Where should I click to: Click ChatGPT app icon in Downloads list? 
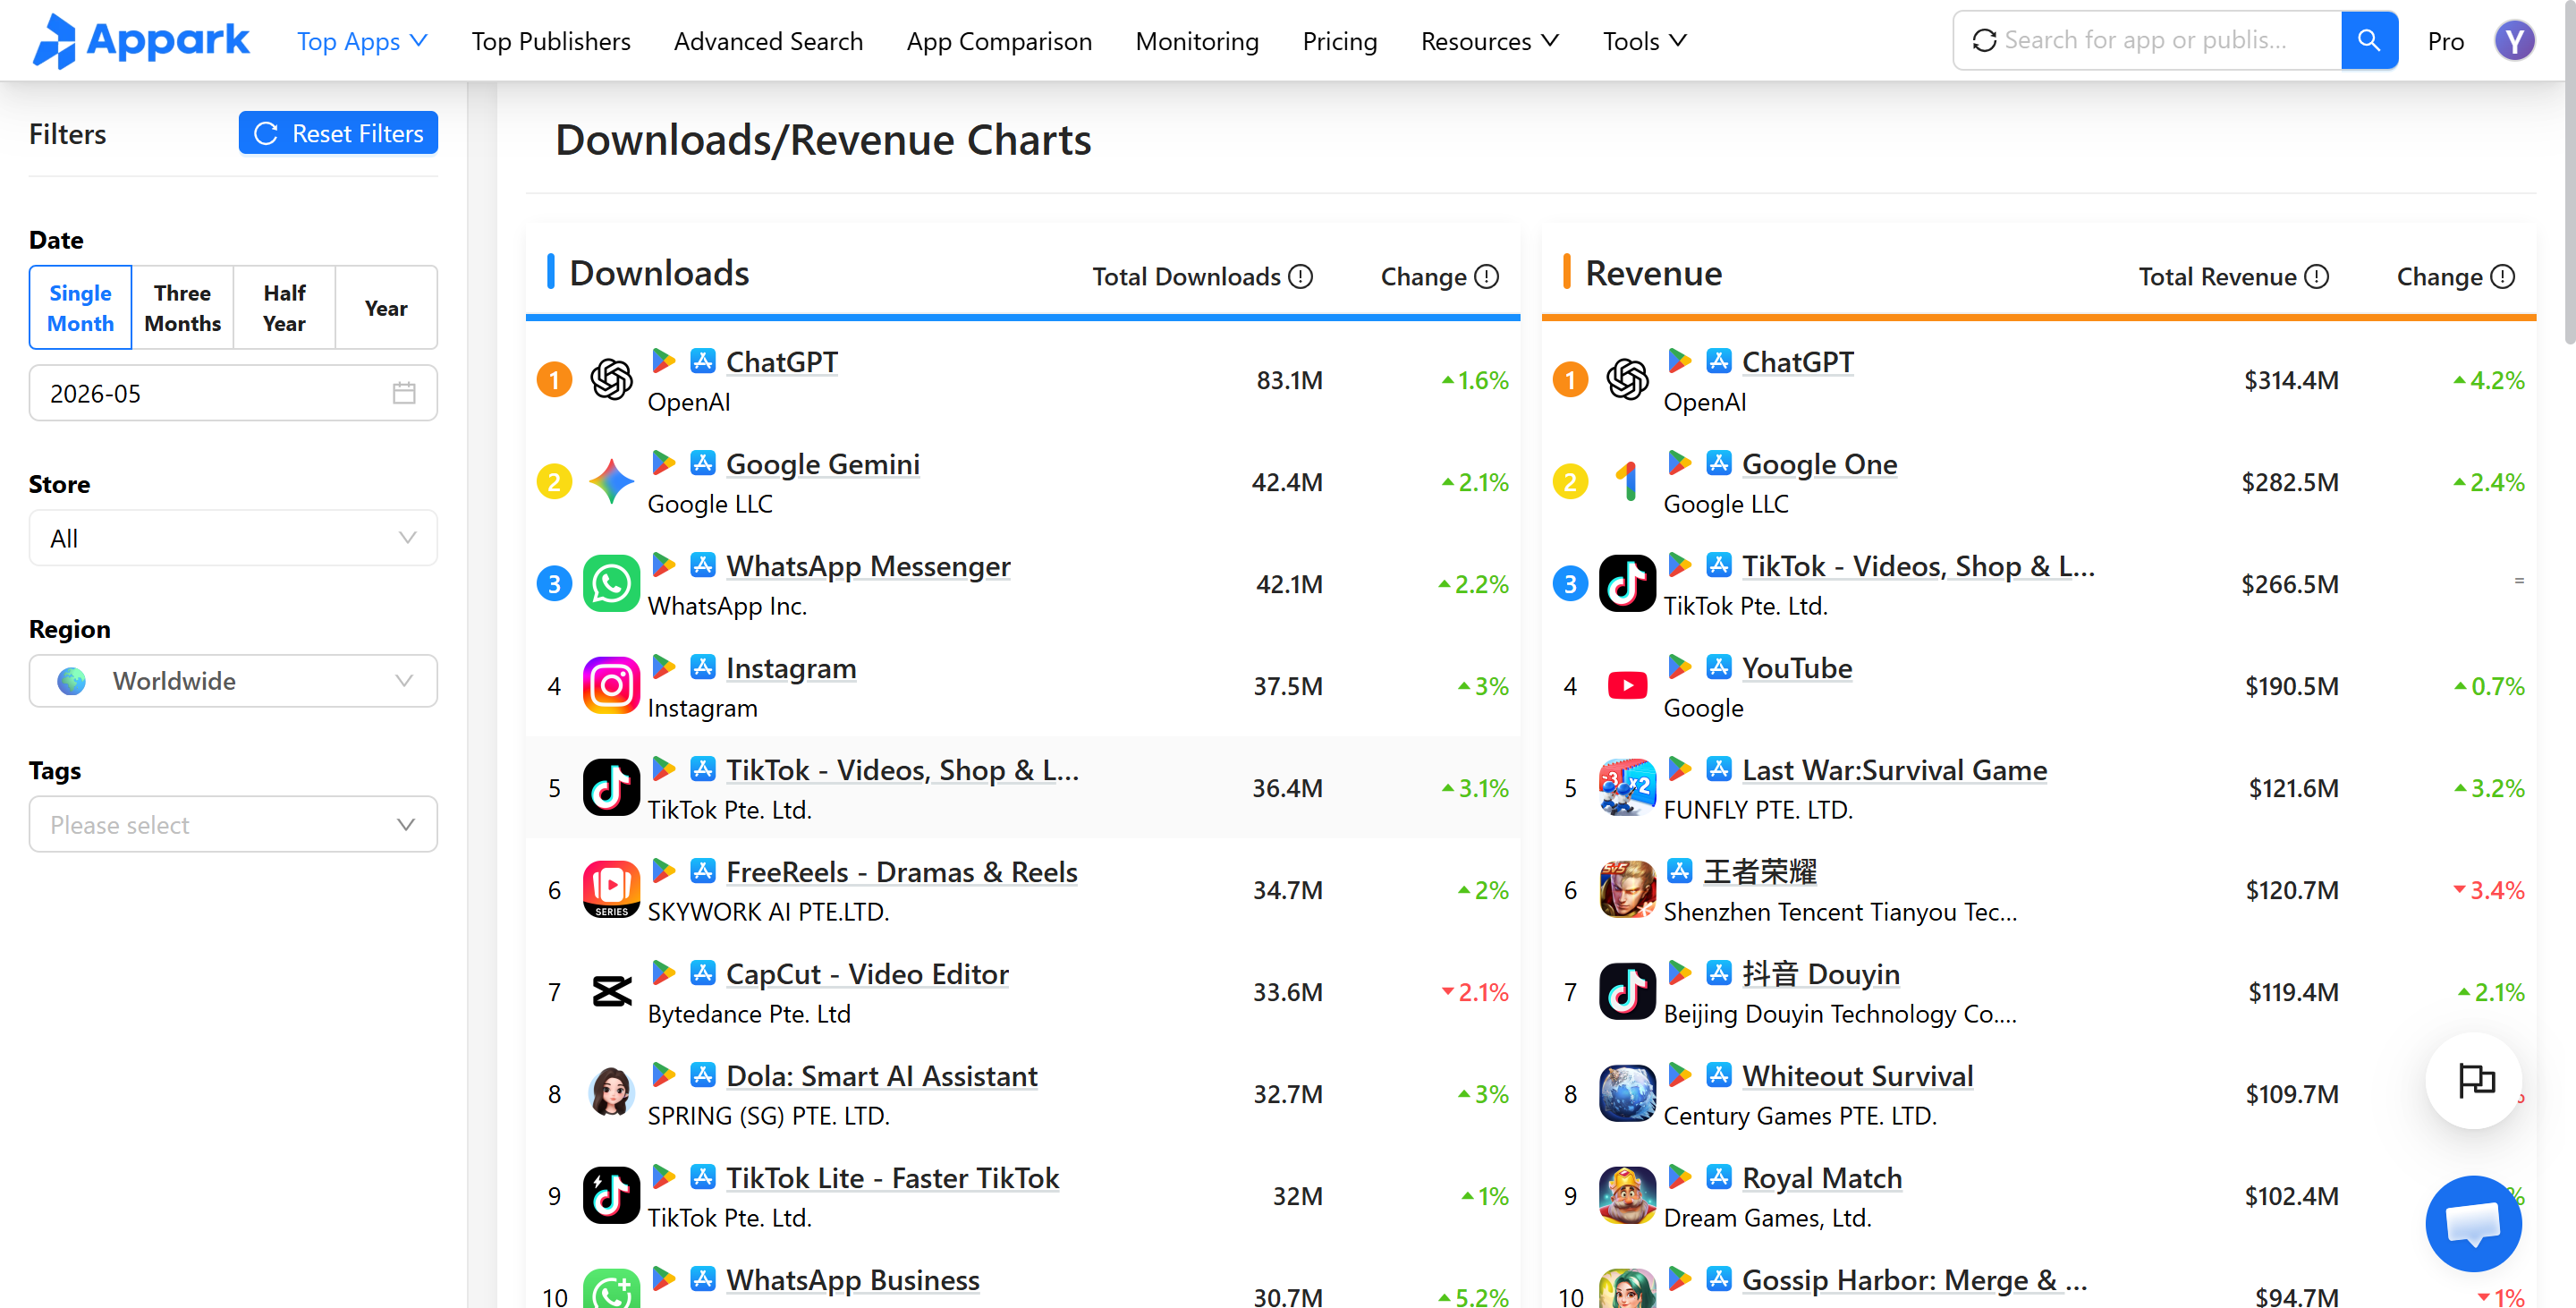tap(611, 380)
